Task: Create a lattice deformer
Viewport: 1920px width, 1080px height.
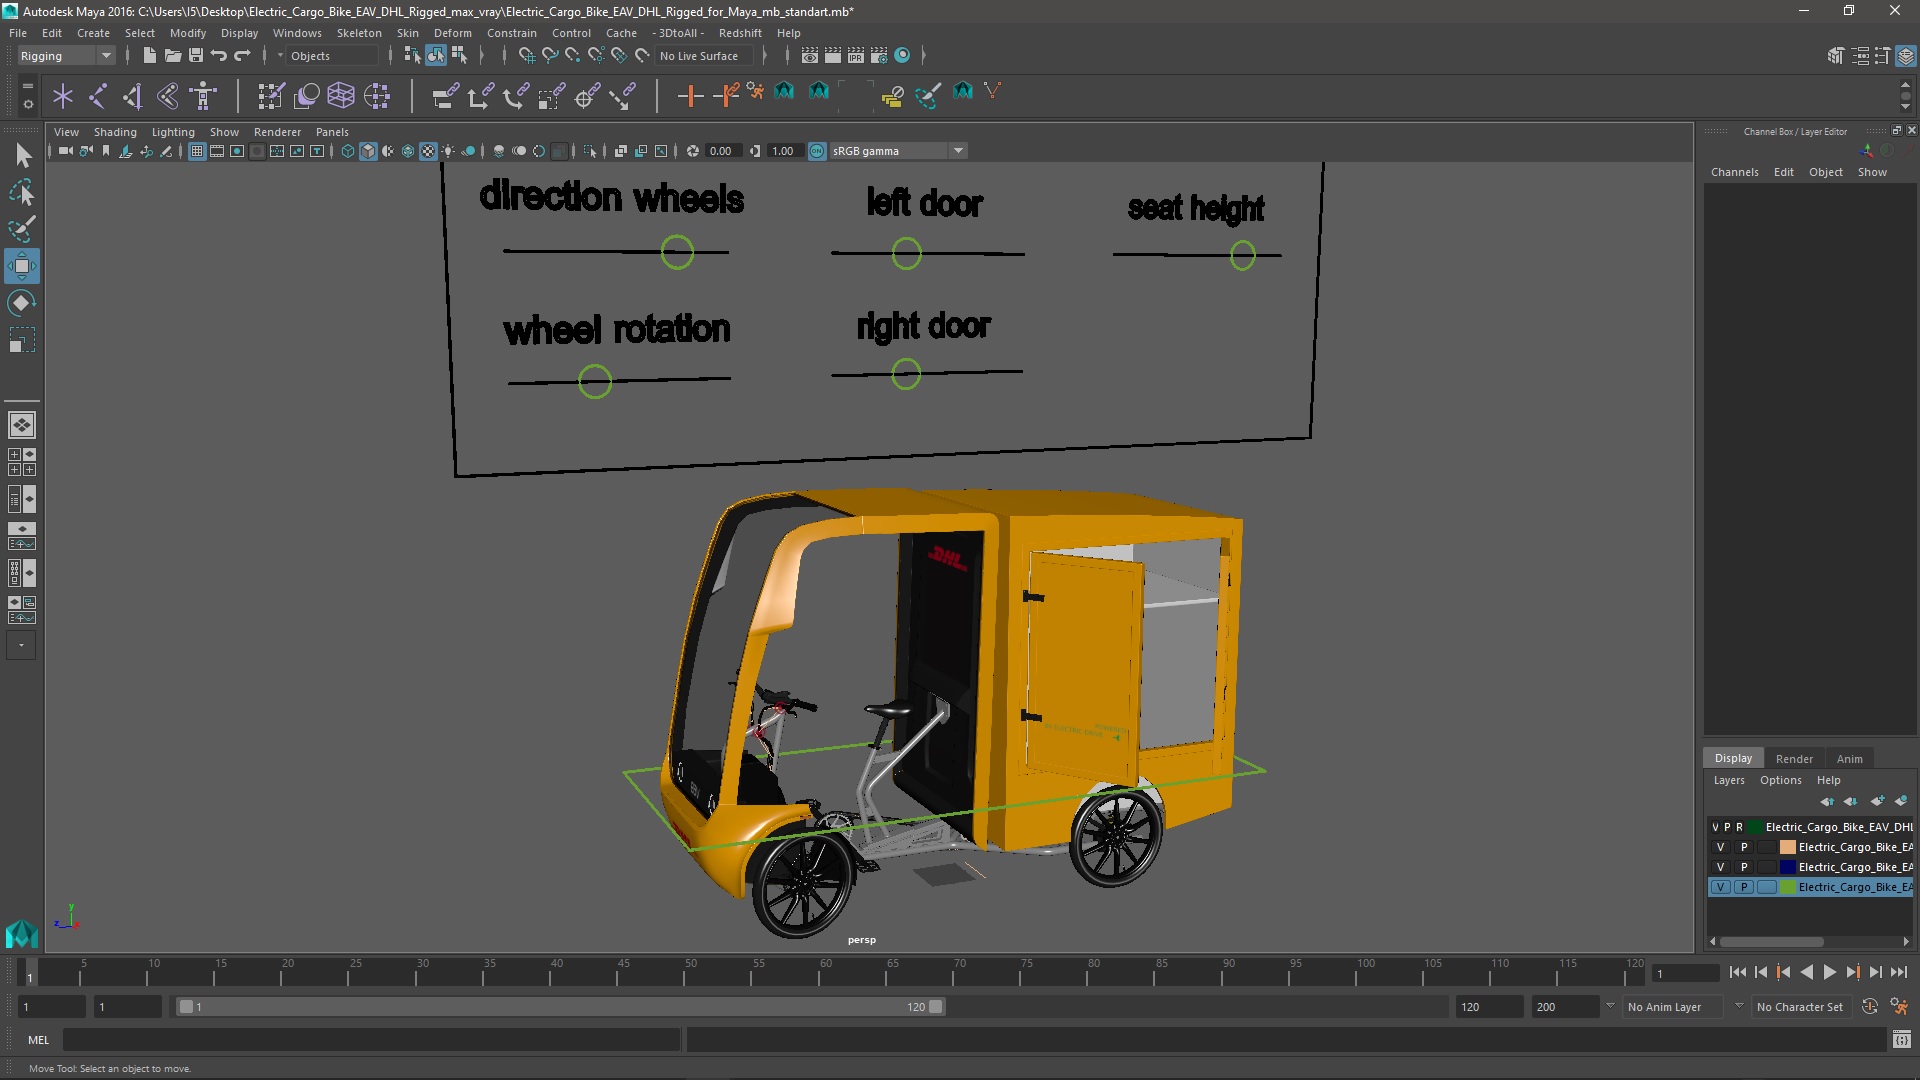Action: 341,96
